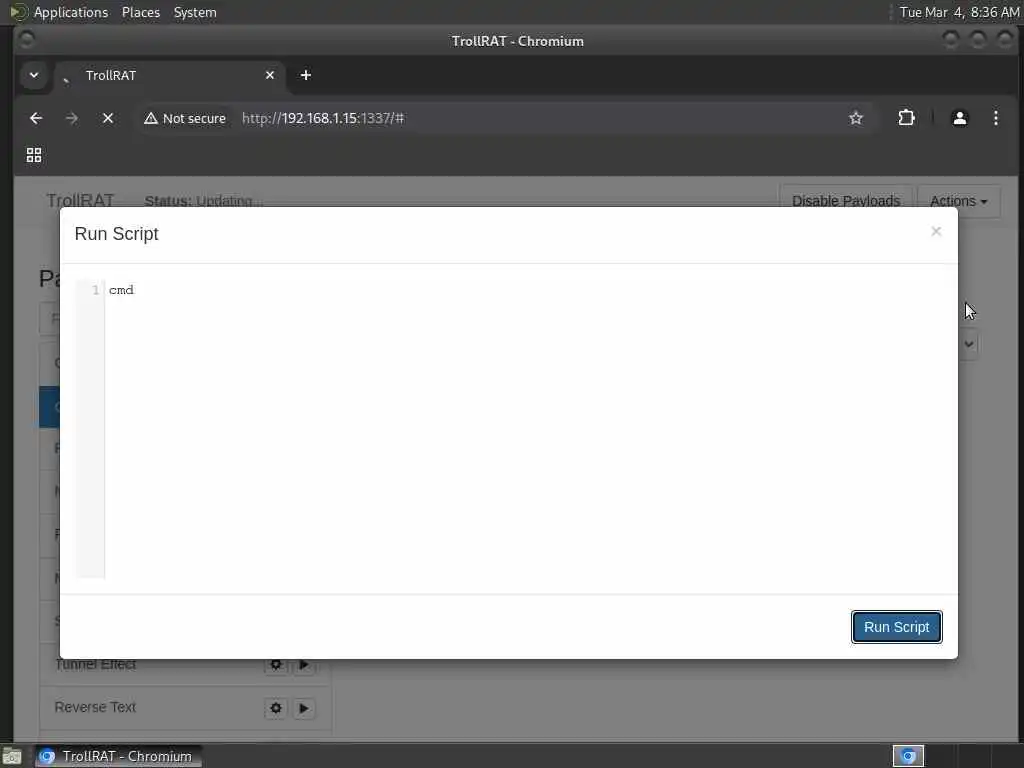Open the Chromium three-dot menu
The image size is (1024, 768).
coord(995,118)
